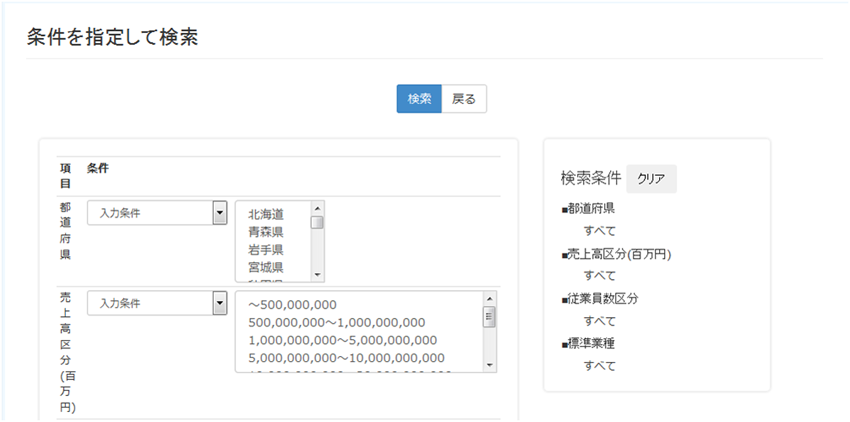Image resolution: width=850 pixels, height=422 pixels.
Task: Click empty scrollbar track in prefecture list
Action: tap(317, 250)
